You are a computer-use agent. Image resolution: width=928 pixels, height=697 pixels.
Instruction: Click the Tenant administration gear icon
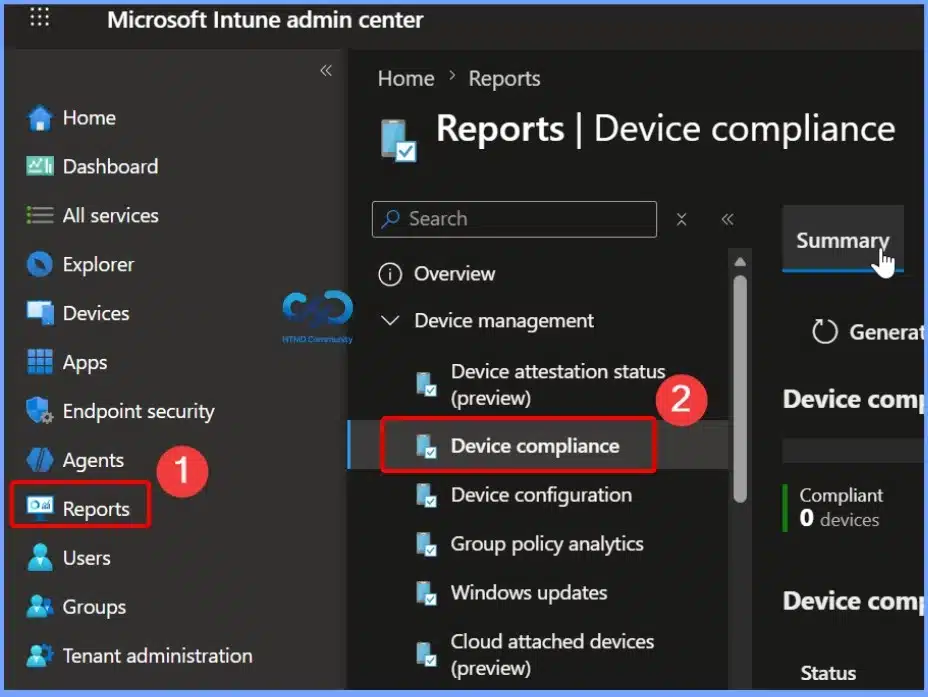(40, 656)
